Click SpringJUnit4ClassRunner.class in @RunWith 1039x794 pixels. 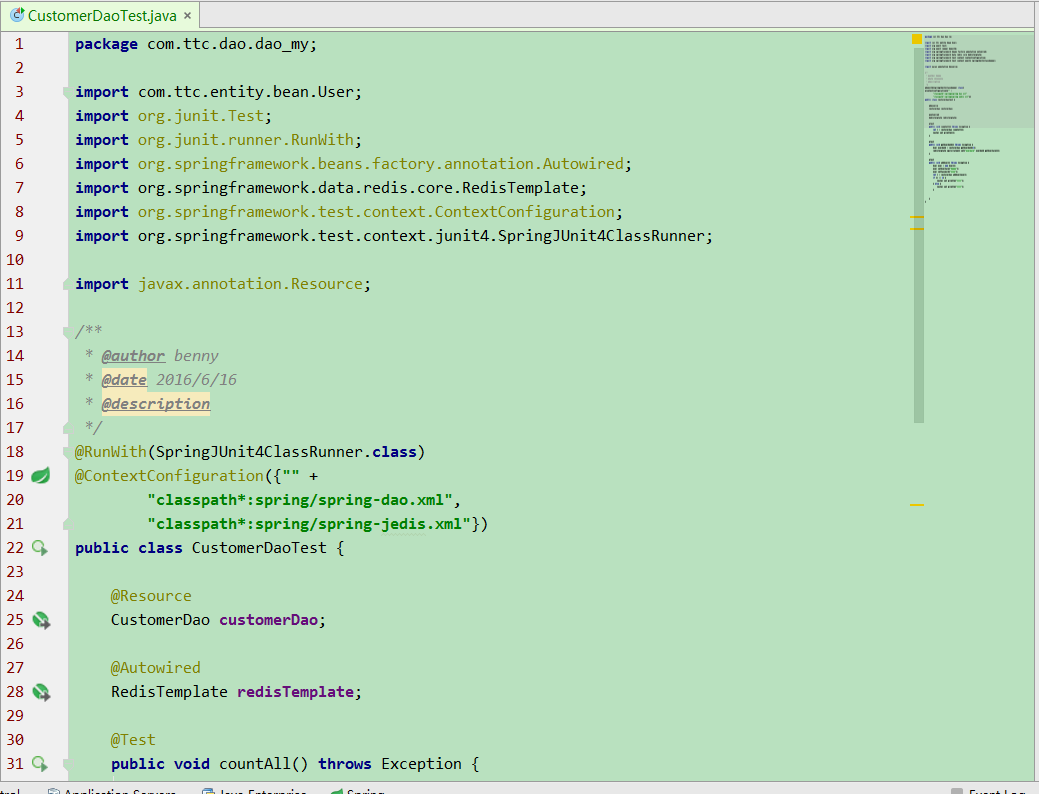click(x=286, y=452)
